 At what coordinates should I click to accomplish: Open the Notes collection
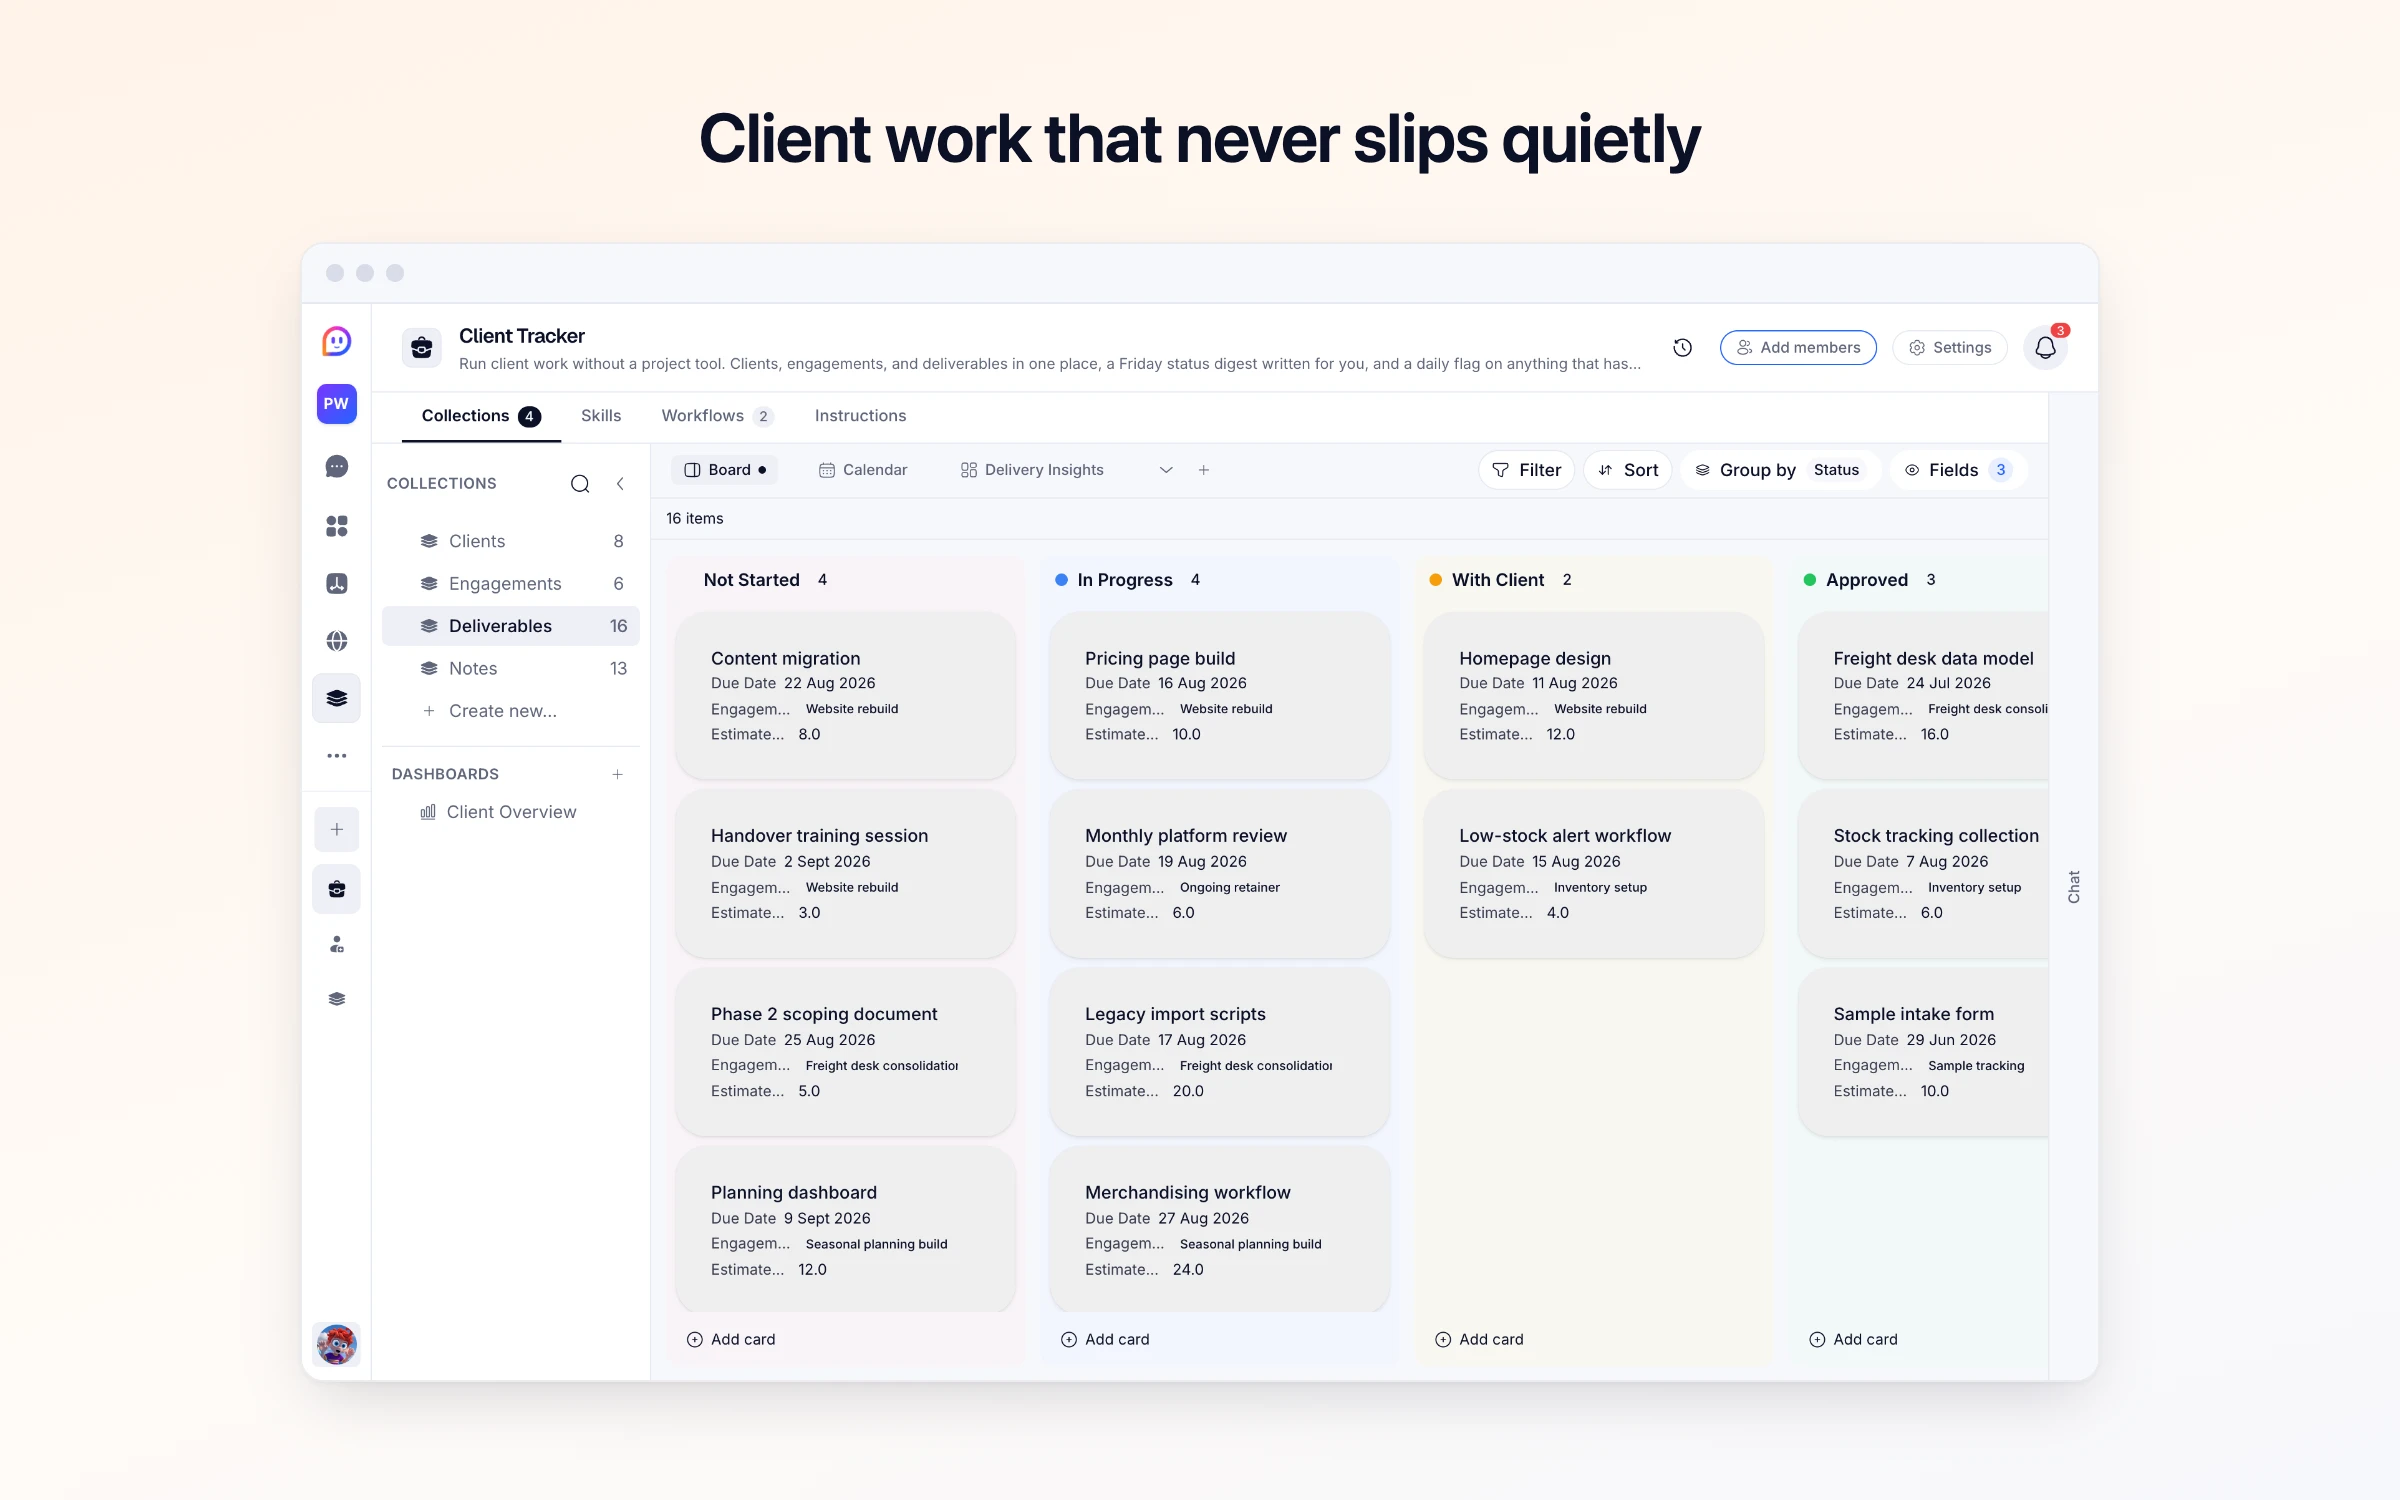point(511,669)
